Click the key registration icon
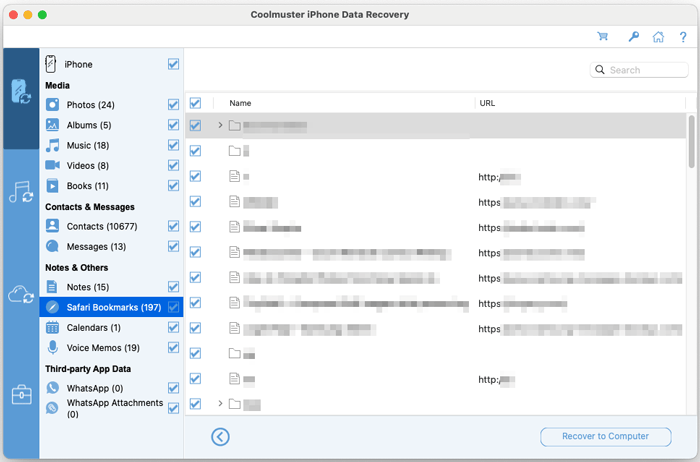This screenshot has width=700, height=462. [633, 37]
